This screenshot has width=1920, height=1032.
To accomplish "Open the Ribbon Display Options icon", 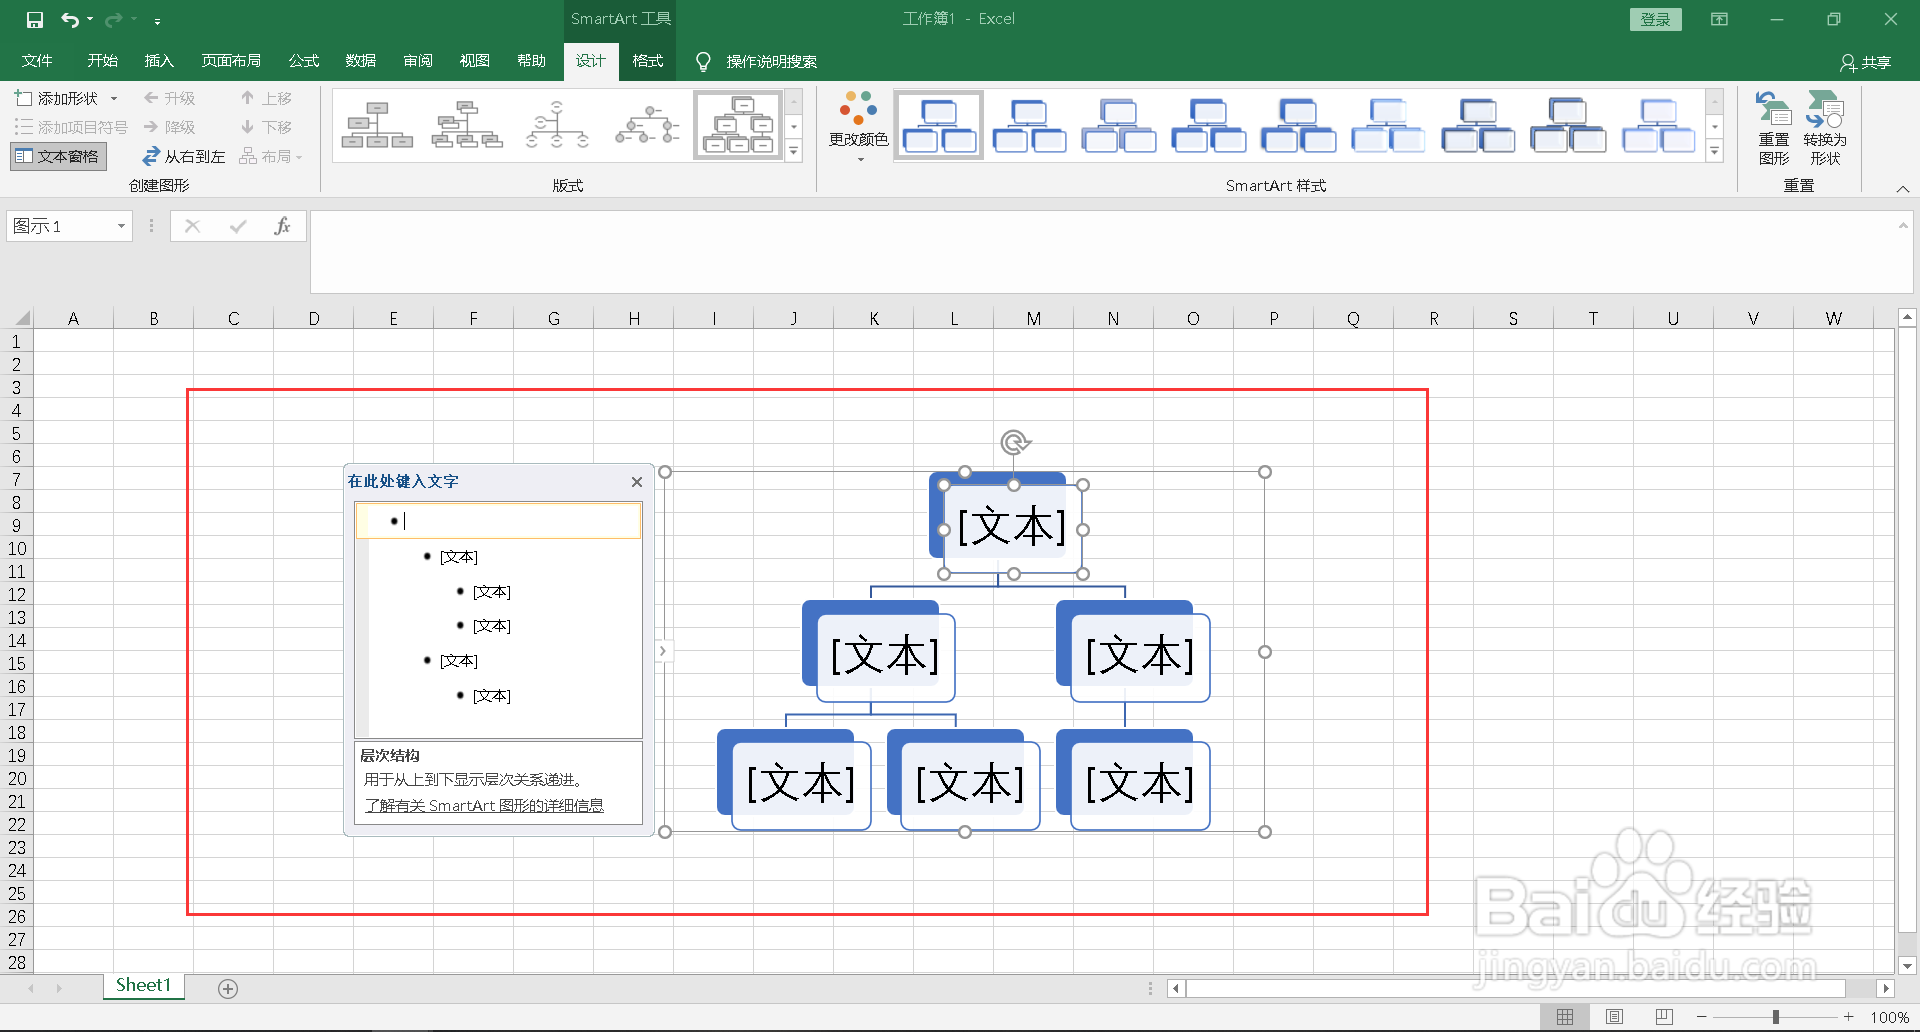I will click(x=1719, y=19).
